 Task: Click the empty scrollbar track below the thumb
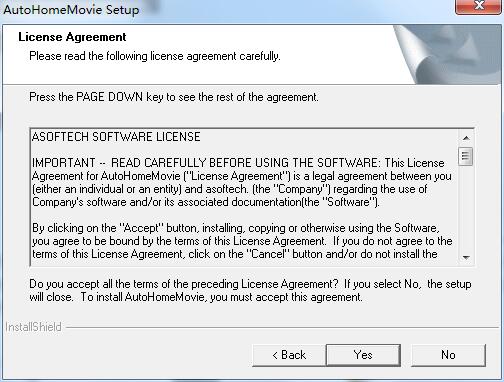pos(466,208)
